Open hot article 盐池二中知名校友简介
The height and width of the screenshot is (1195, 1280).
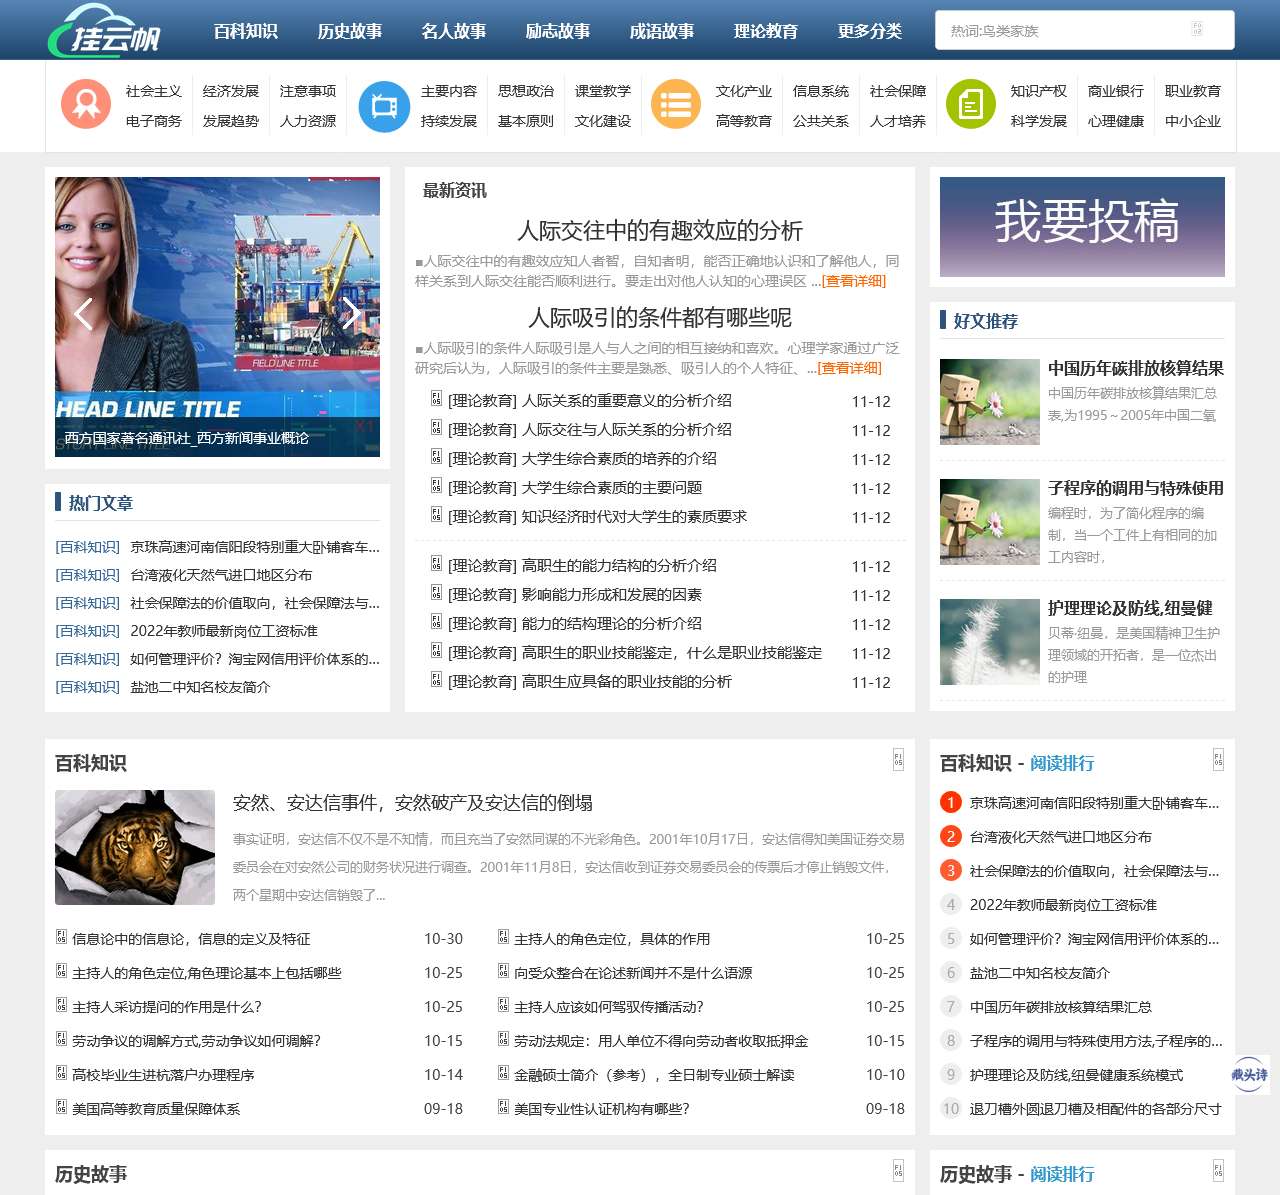(200, 687)
